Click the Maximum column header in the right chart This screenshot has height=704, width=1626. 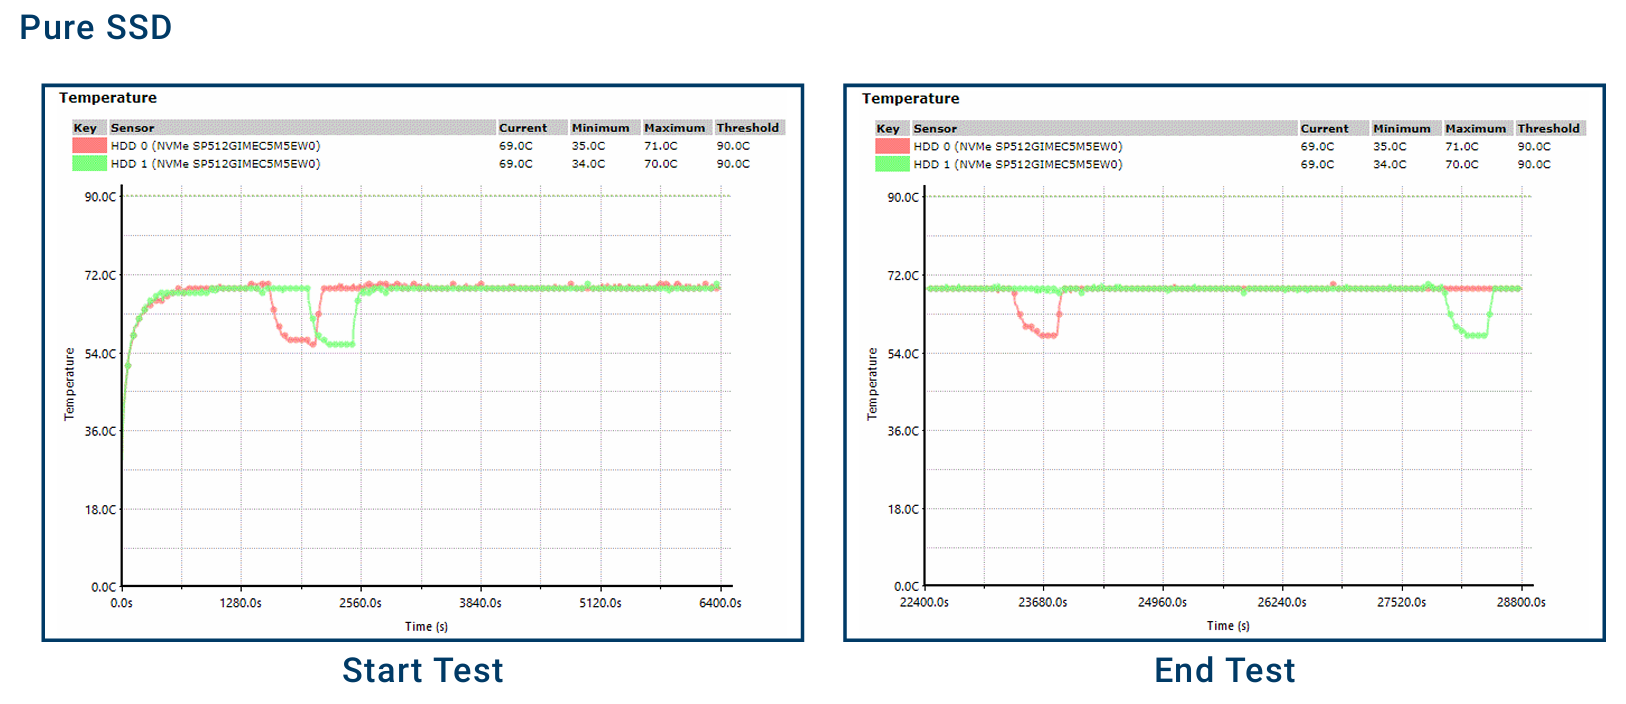click(x=1475, y=129)
